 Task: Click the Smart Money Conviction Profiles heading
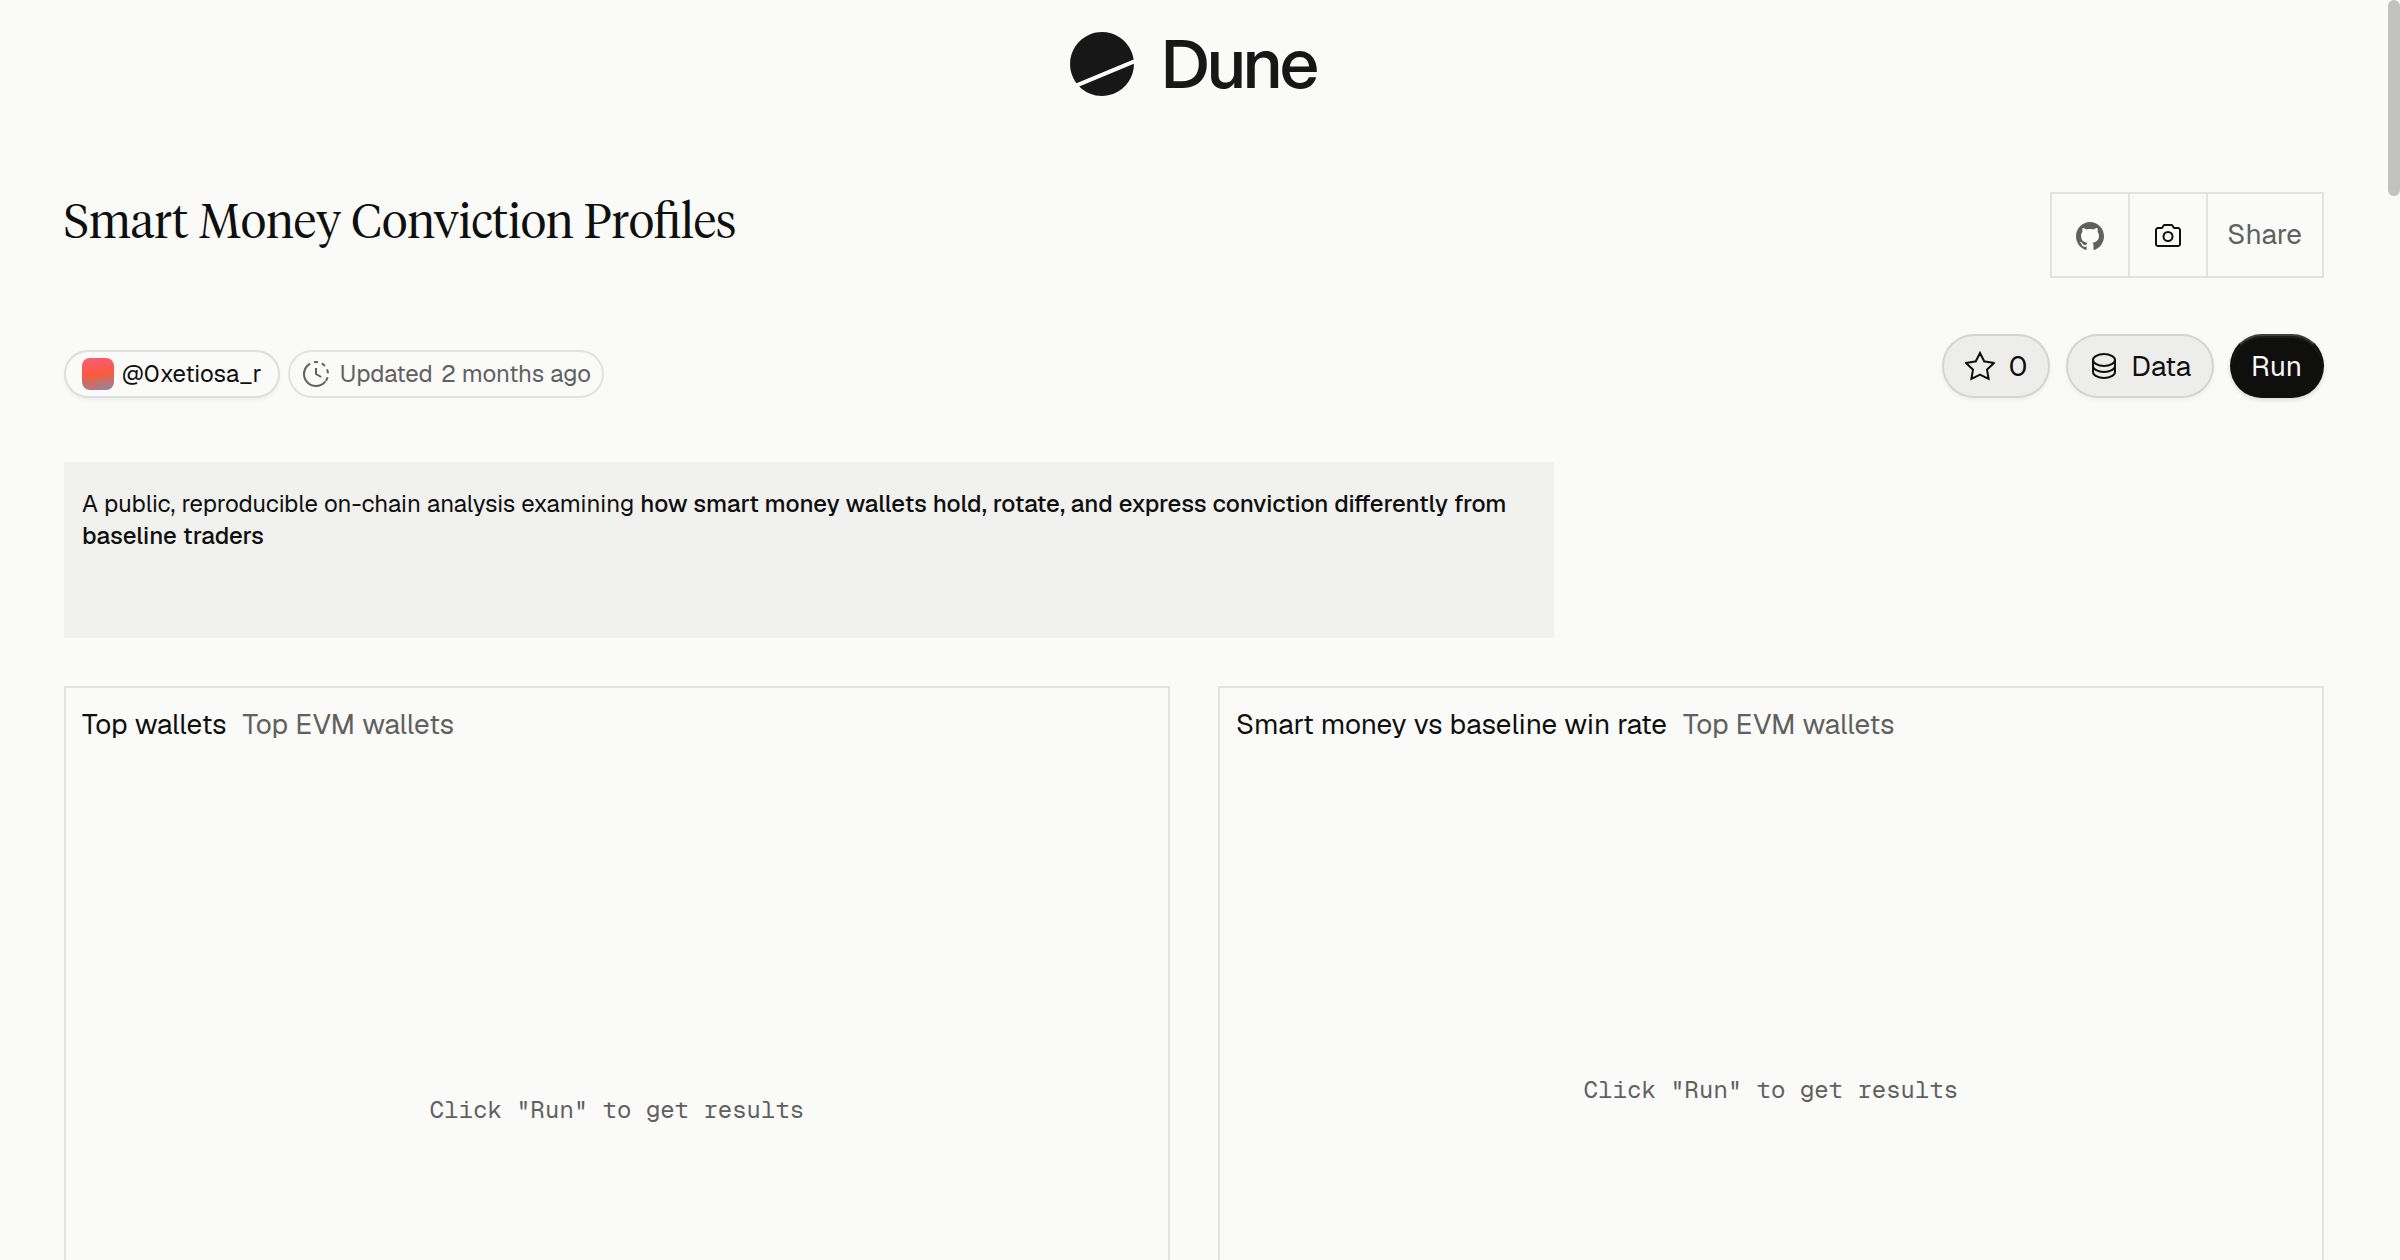point(399,221)
